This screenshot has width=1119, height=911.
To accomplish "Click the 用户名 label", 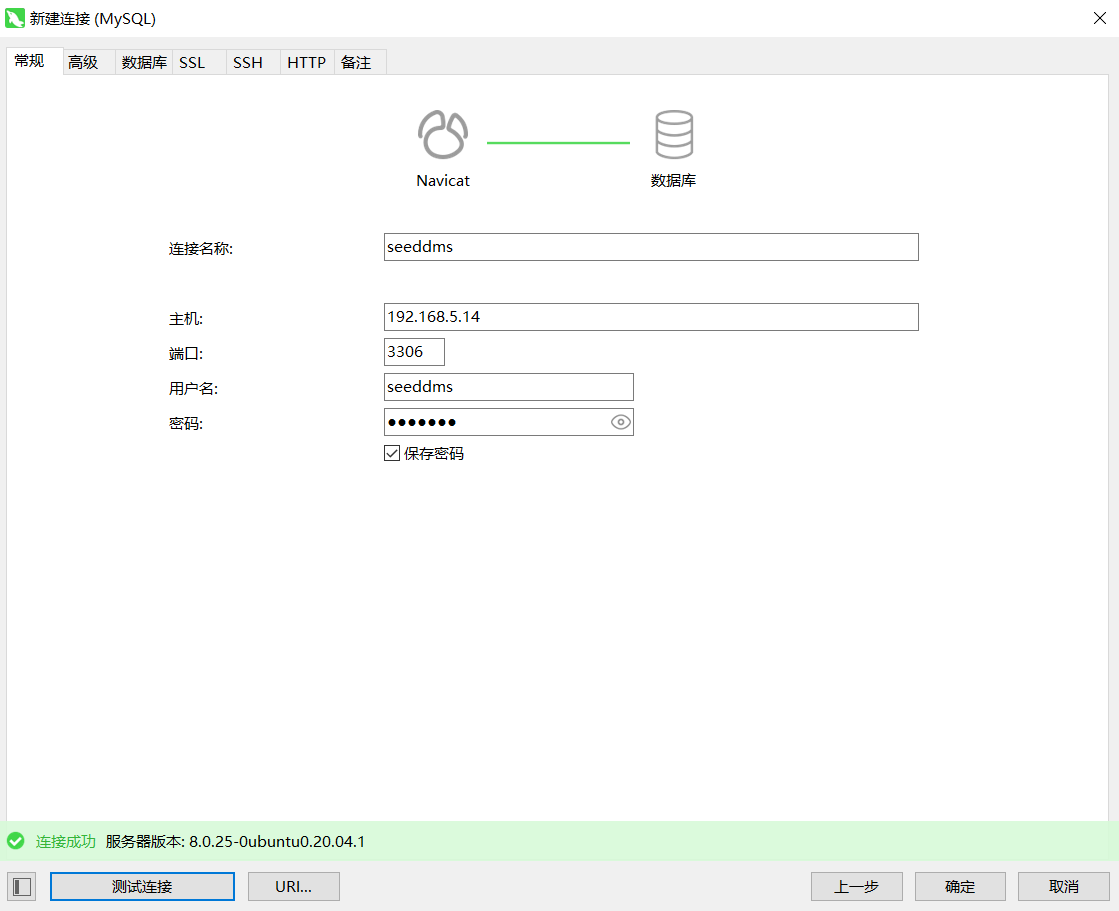I will point(193,389).
